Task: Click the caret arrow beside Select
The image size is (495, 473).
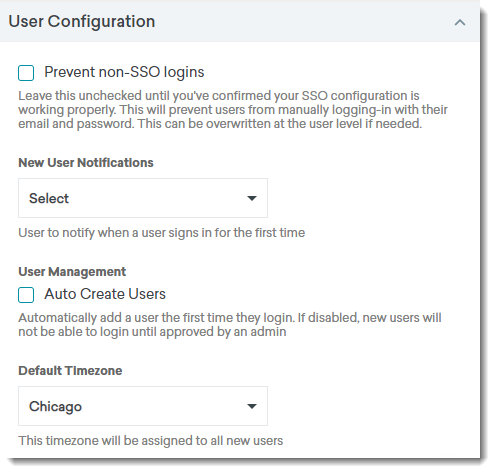Action: [252, 198]
